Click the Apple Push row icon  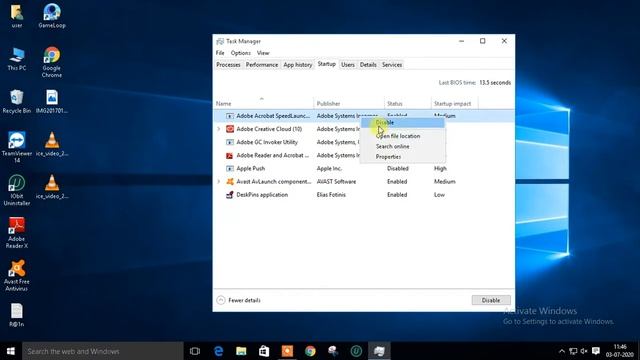coord(230,169)
